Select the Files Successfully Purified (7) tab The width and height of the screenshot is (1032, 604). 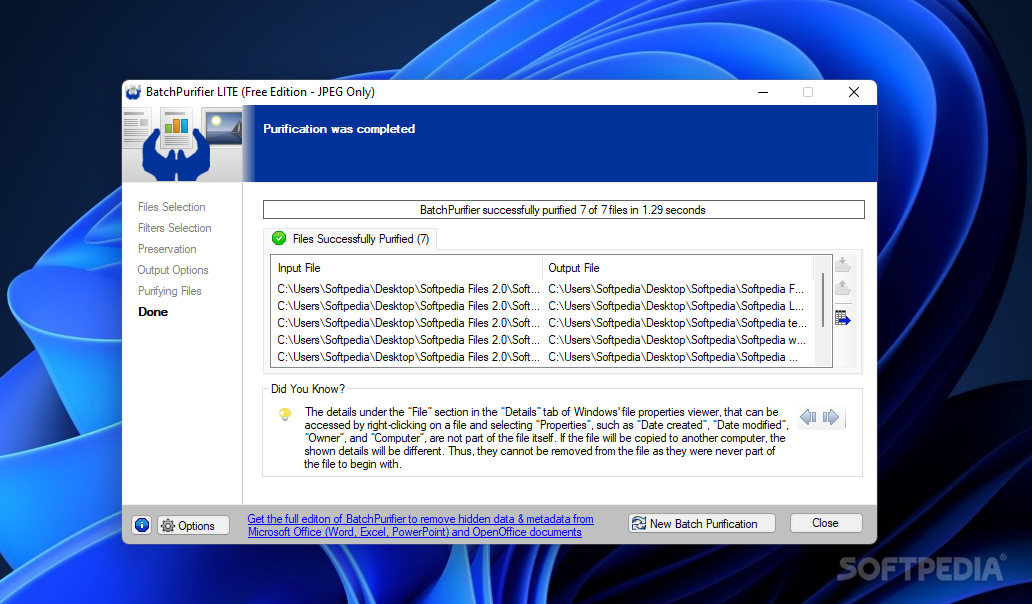click(x=350, y=239)
